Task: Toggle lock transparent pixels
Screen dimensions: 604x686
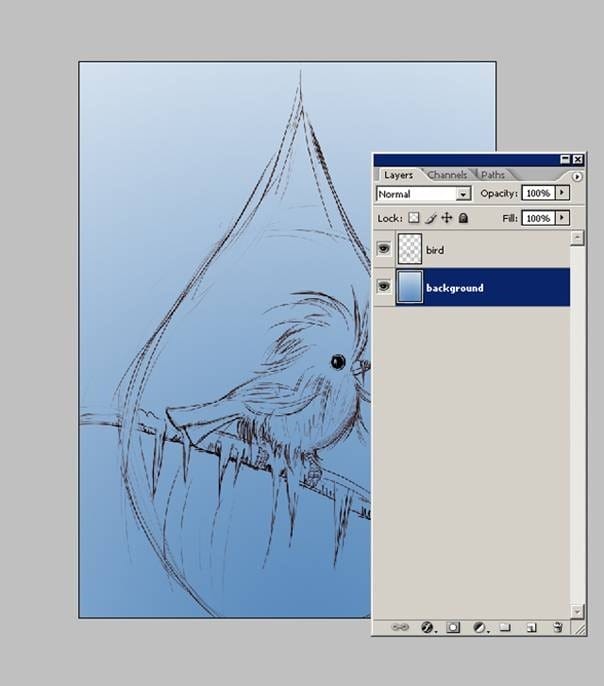Action: coord(414,217)
